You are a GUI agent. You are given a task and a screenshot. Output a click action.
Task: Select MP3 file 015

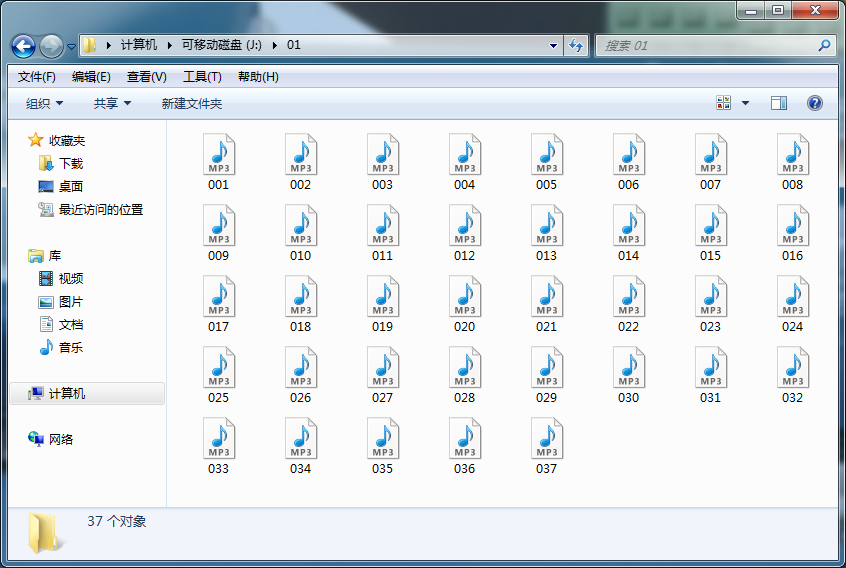click(711, 233)
